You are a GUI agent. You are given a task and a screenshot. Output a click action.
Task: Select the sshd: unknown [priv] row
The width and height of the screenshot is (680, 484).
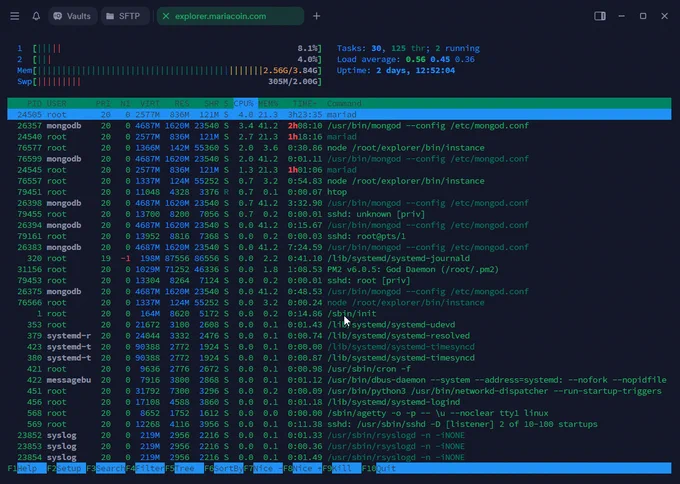point(339,214)
